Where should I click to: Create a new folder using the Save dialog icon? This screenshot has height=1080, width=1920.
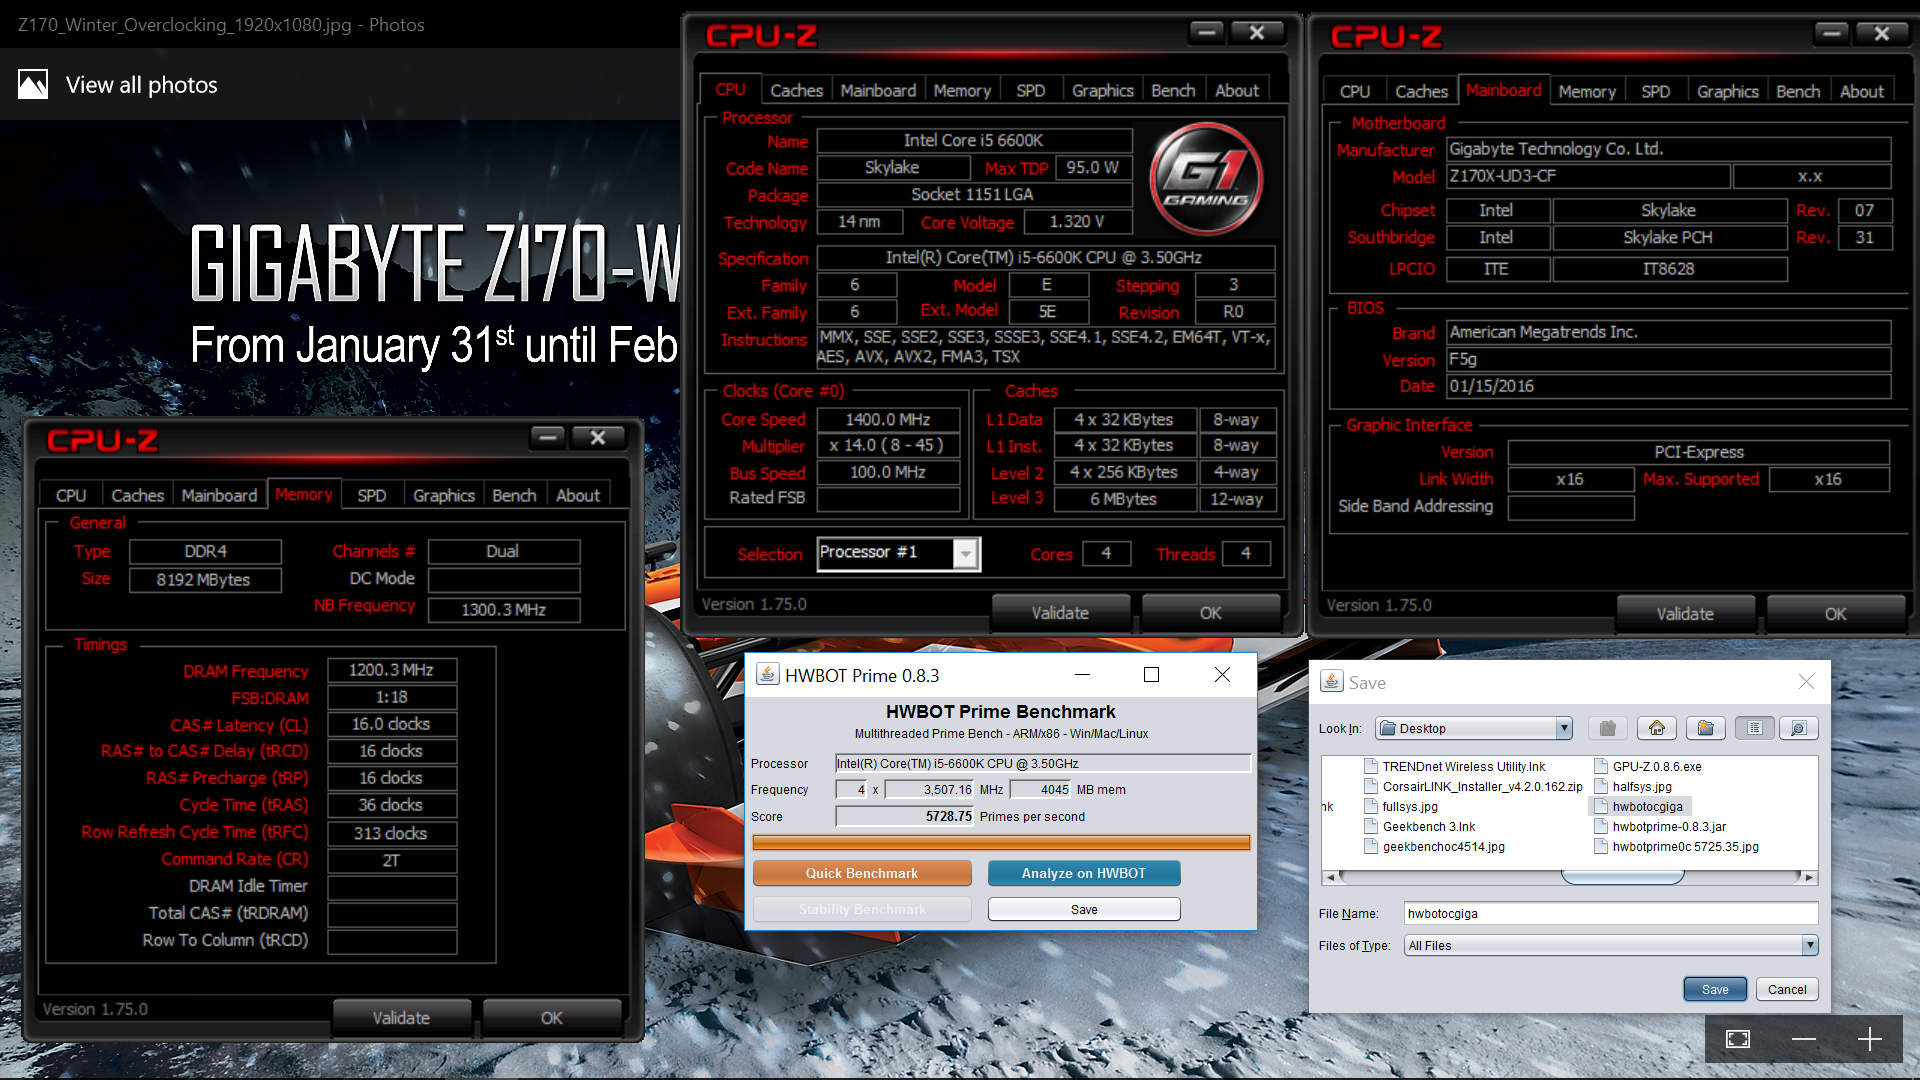[1706, 728]
